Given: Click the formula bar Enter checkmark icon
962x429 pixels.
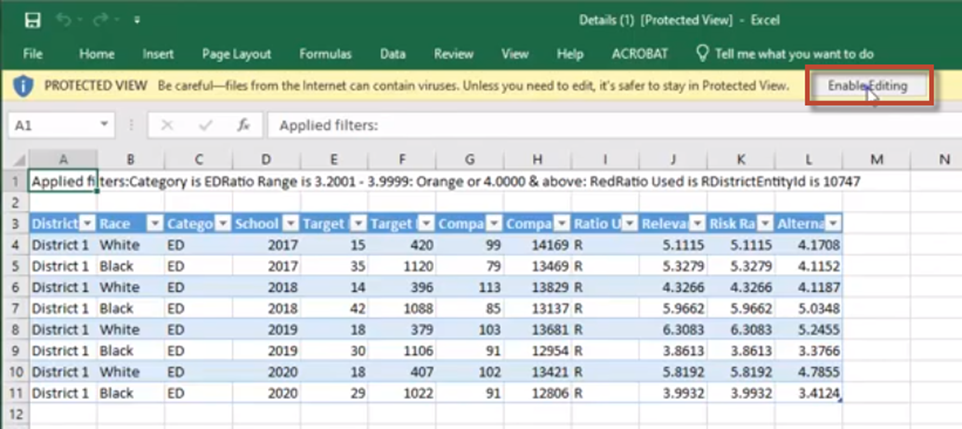Looking at the screenshot, I should (x=206, y=125).
